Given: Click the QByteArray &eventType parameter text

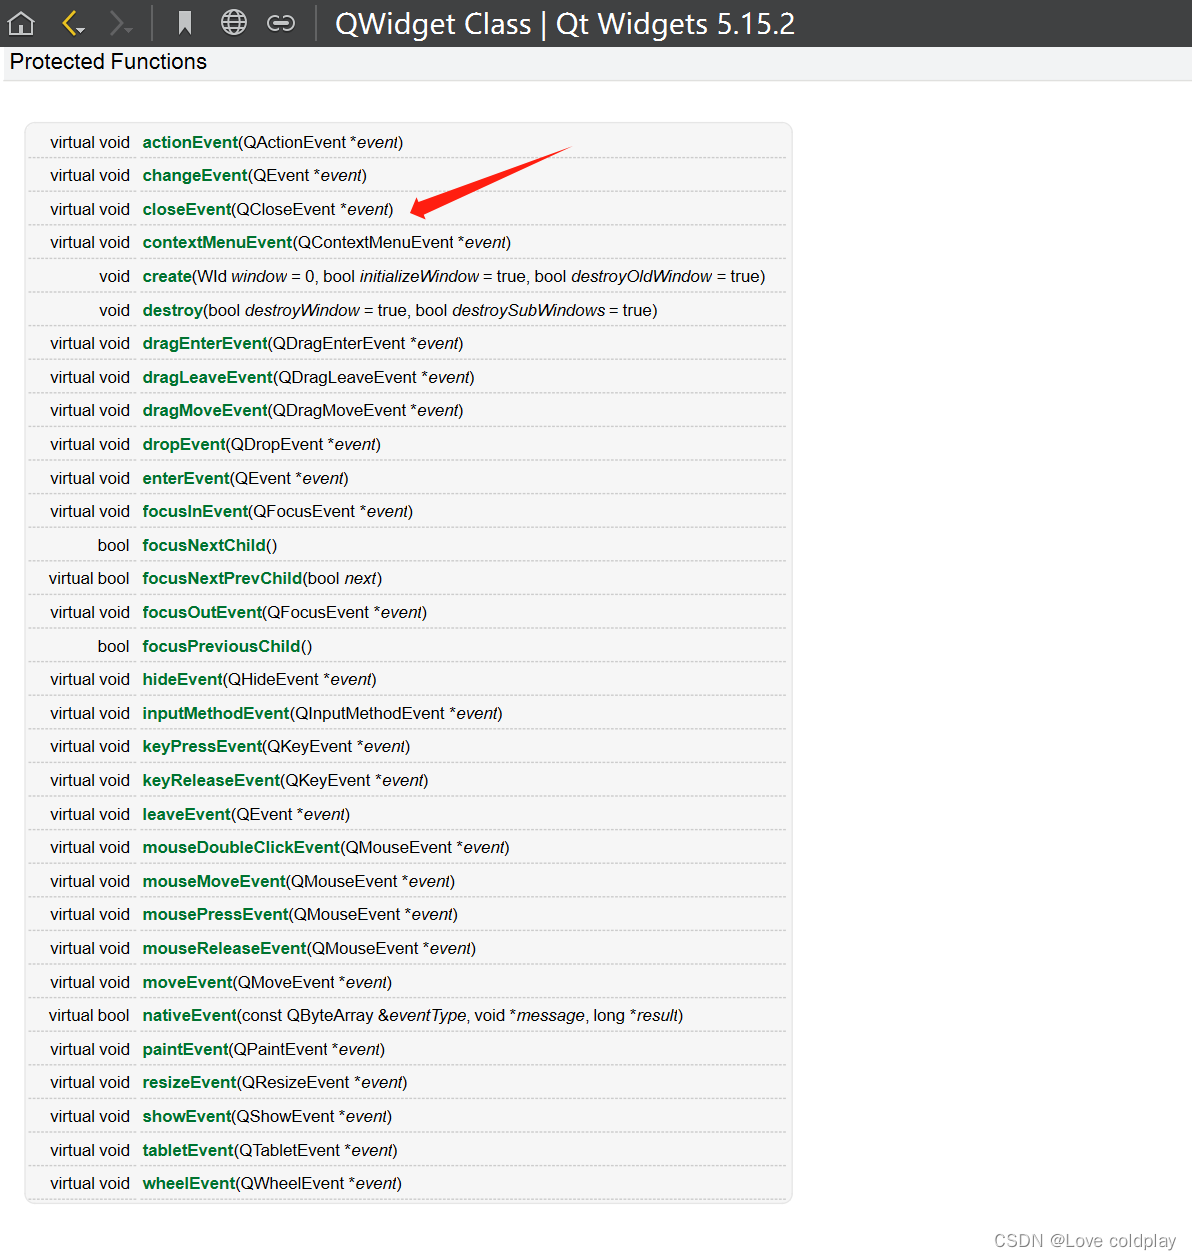Looking at the screenshot, I should coord(376,1015).
